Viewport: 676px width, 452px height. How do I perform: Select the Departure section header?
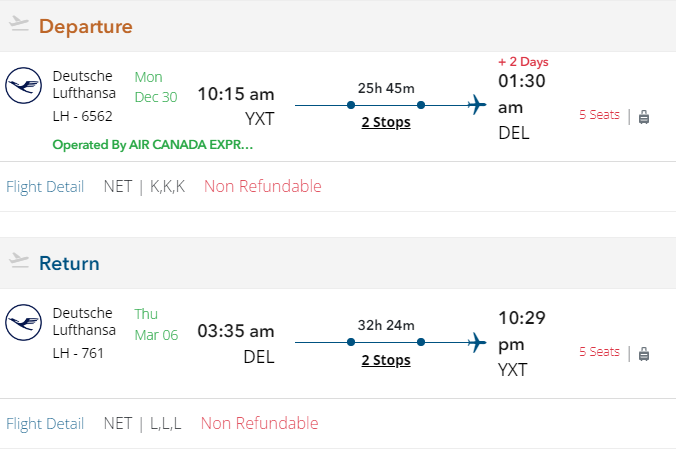[86, 26]
